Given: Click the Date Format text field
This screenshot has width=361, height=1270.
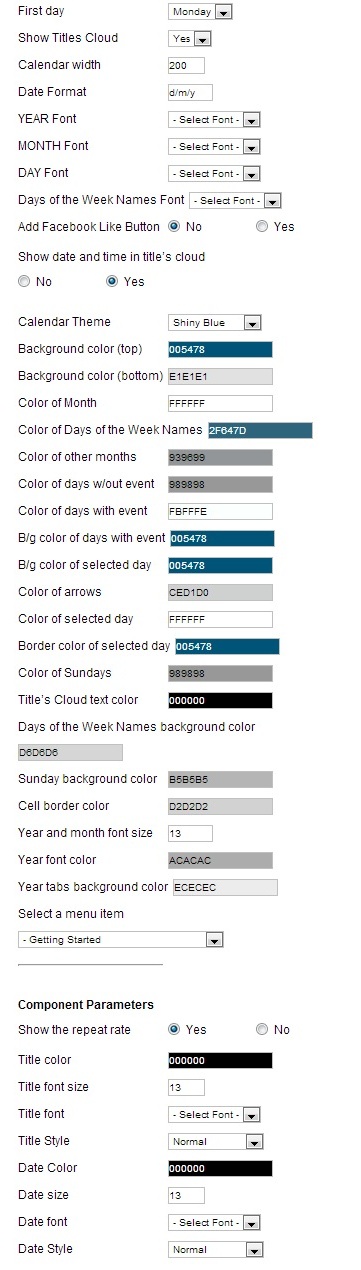Looking at the screenshot, I should (192, 93).
